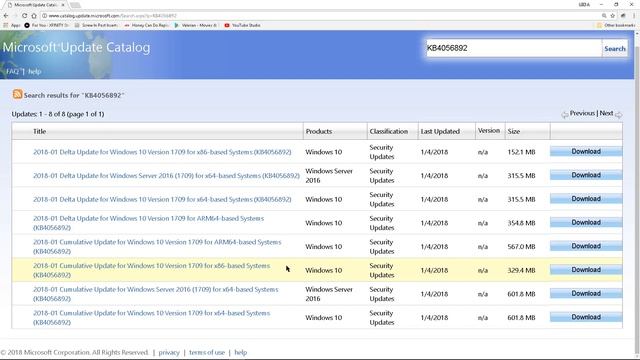Click the Microsoft Update Catalog header title
Viewport: 640px width, 360px height.
pos(76,47)
